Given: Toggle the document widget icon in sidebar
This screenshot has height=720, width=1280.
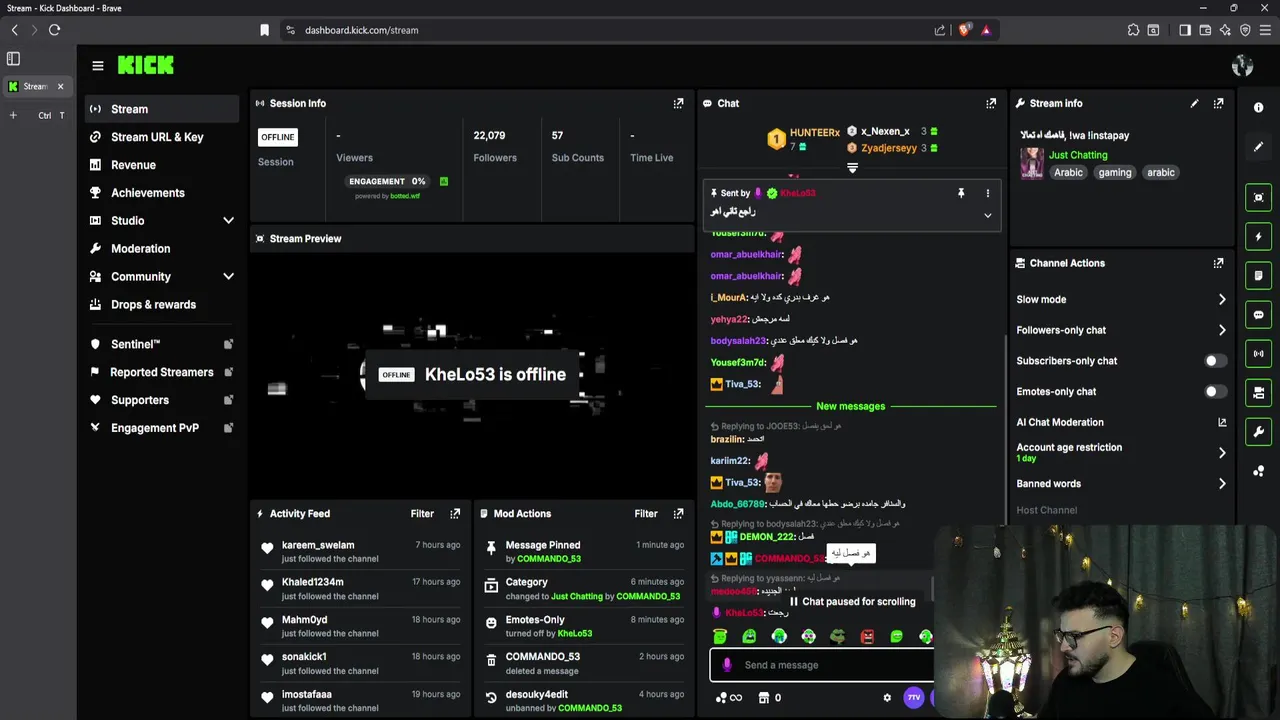Looking at the screenshot, I should (1258, 275).
